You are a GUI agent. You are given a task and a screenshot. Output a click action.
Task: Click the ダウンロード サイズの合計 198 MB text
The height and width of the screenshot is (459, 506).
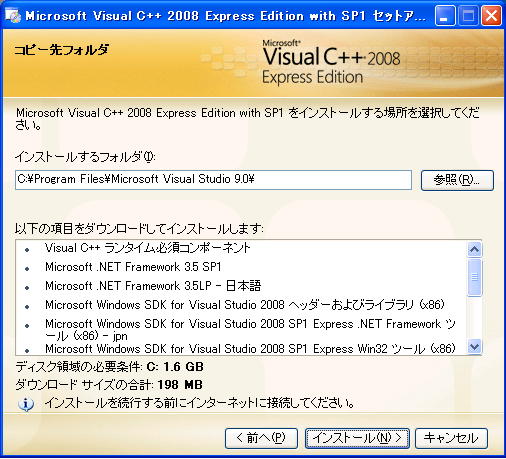point(109,385)
